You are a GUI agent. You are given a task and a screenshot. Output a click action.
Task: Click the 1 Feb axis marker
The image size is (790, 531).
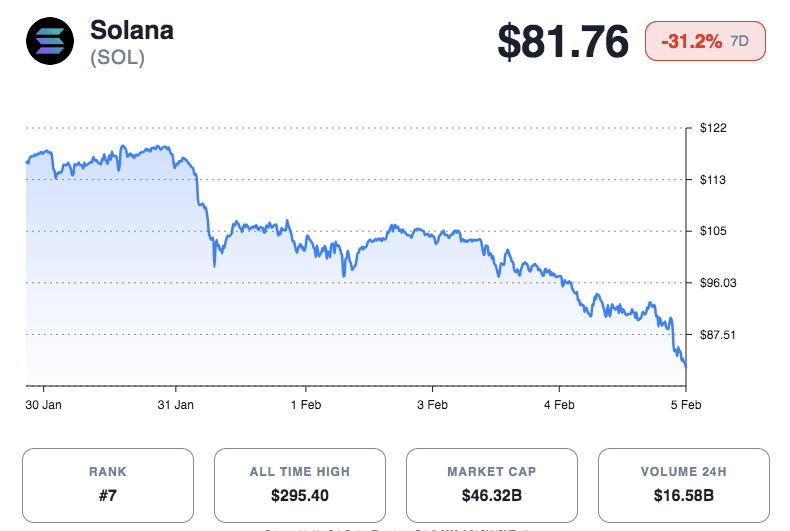click(x=305, y=405)
